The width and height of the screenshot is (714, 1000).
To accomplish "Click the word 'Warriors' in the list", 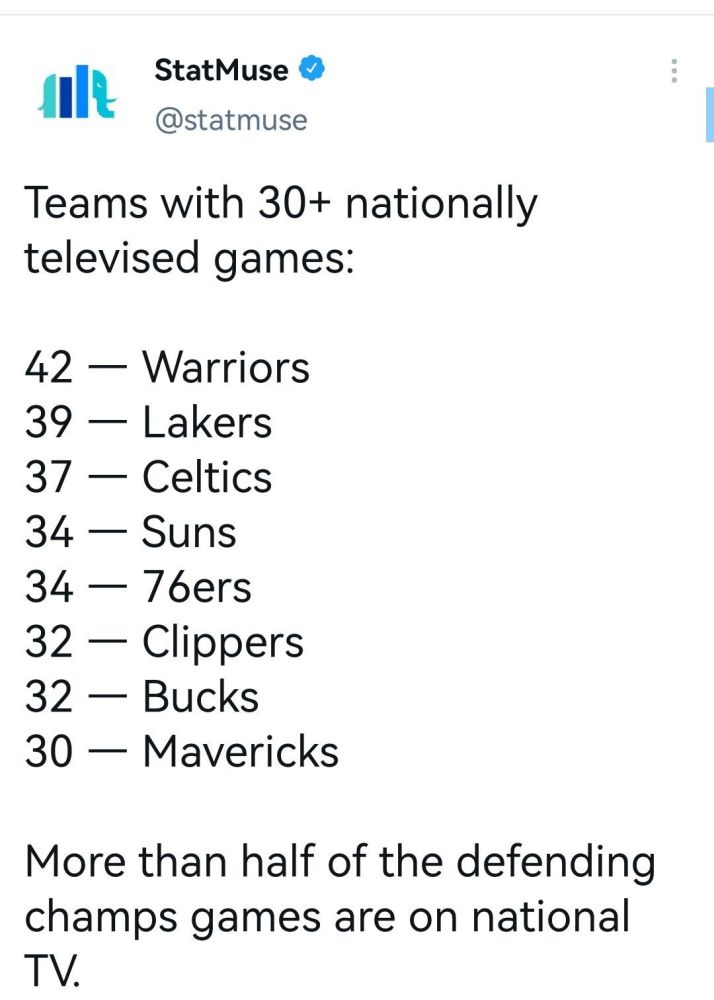I will (226, 367).
